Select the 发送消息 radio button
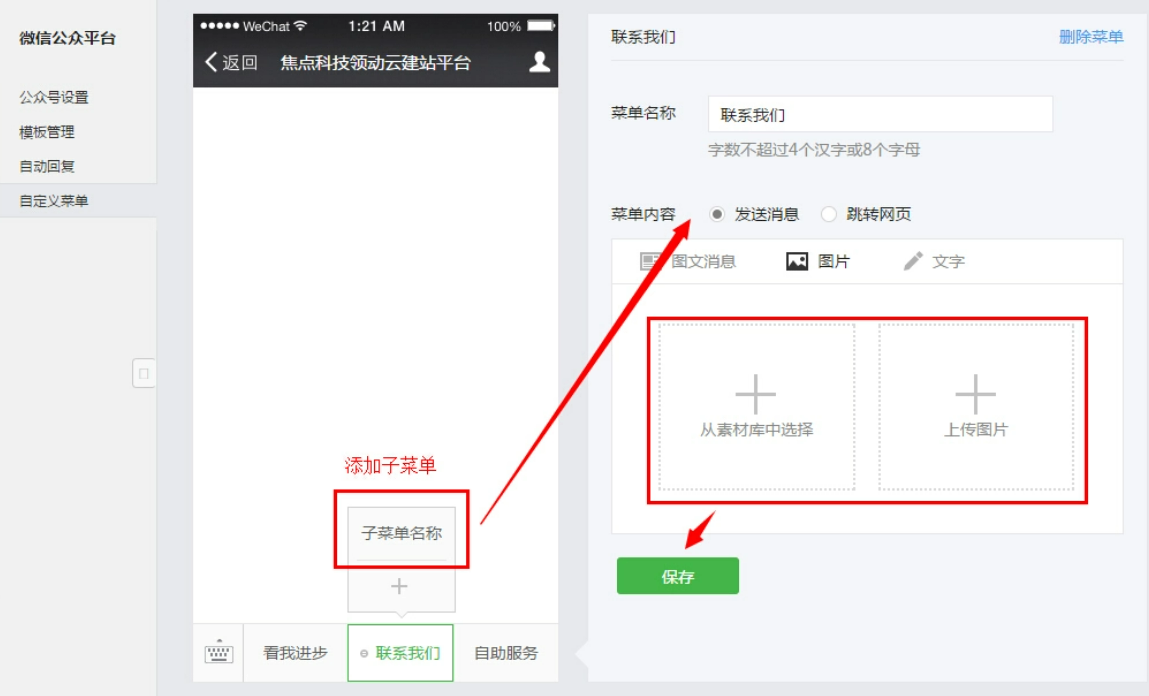 717,214
